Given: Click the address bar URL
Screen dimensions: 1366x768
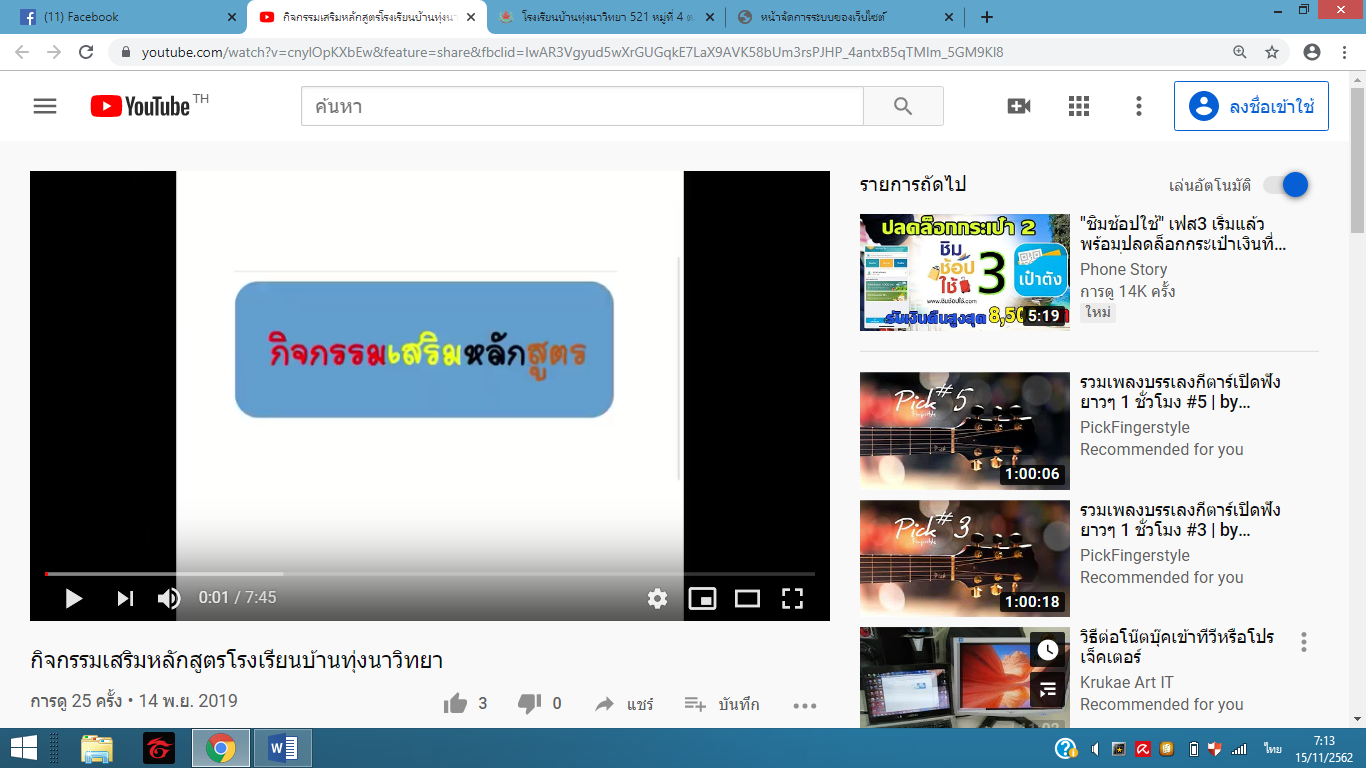Looking at the screenshot, I should point(572,52).
